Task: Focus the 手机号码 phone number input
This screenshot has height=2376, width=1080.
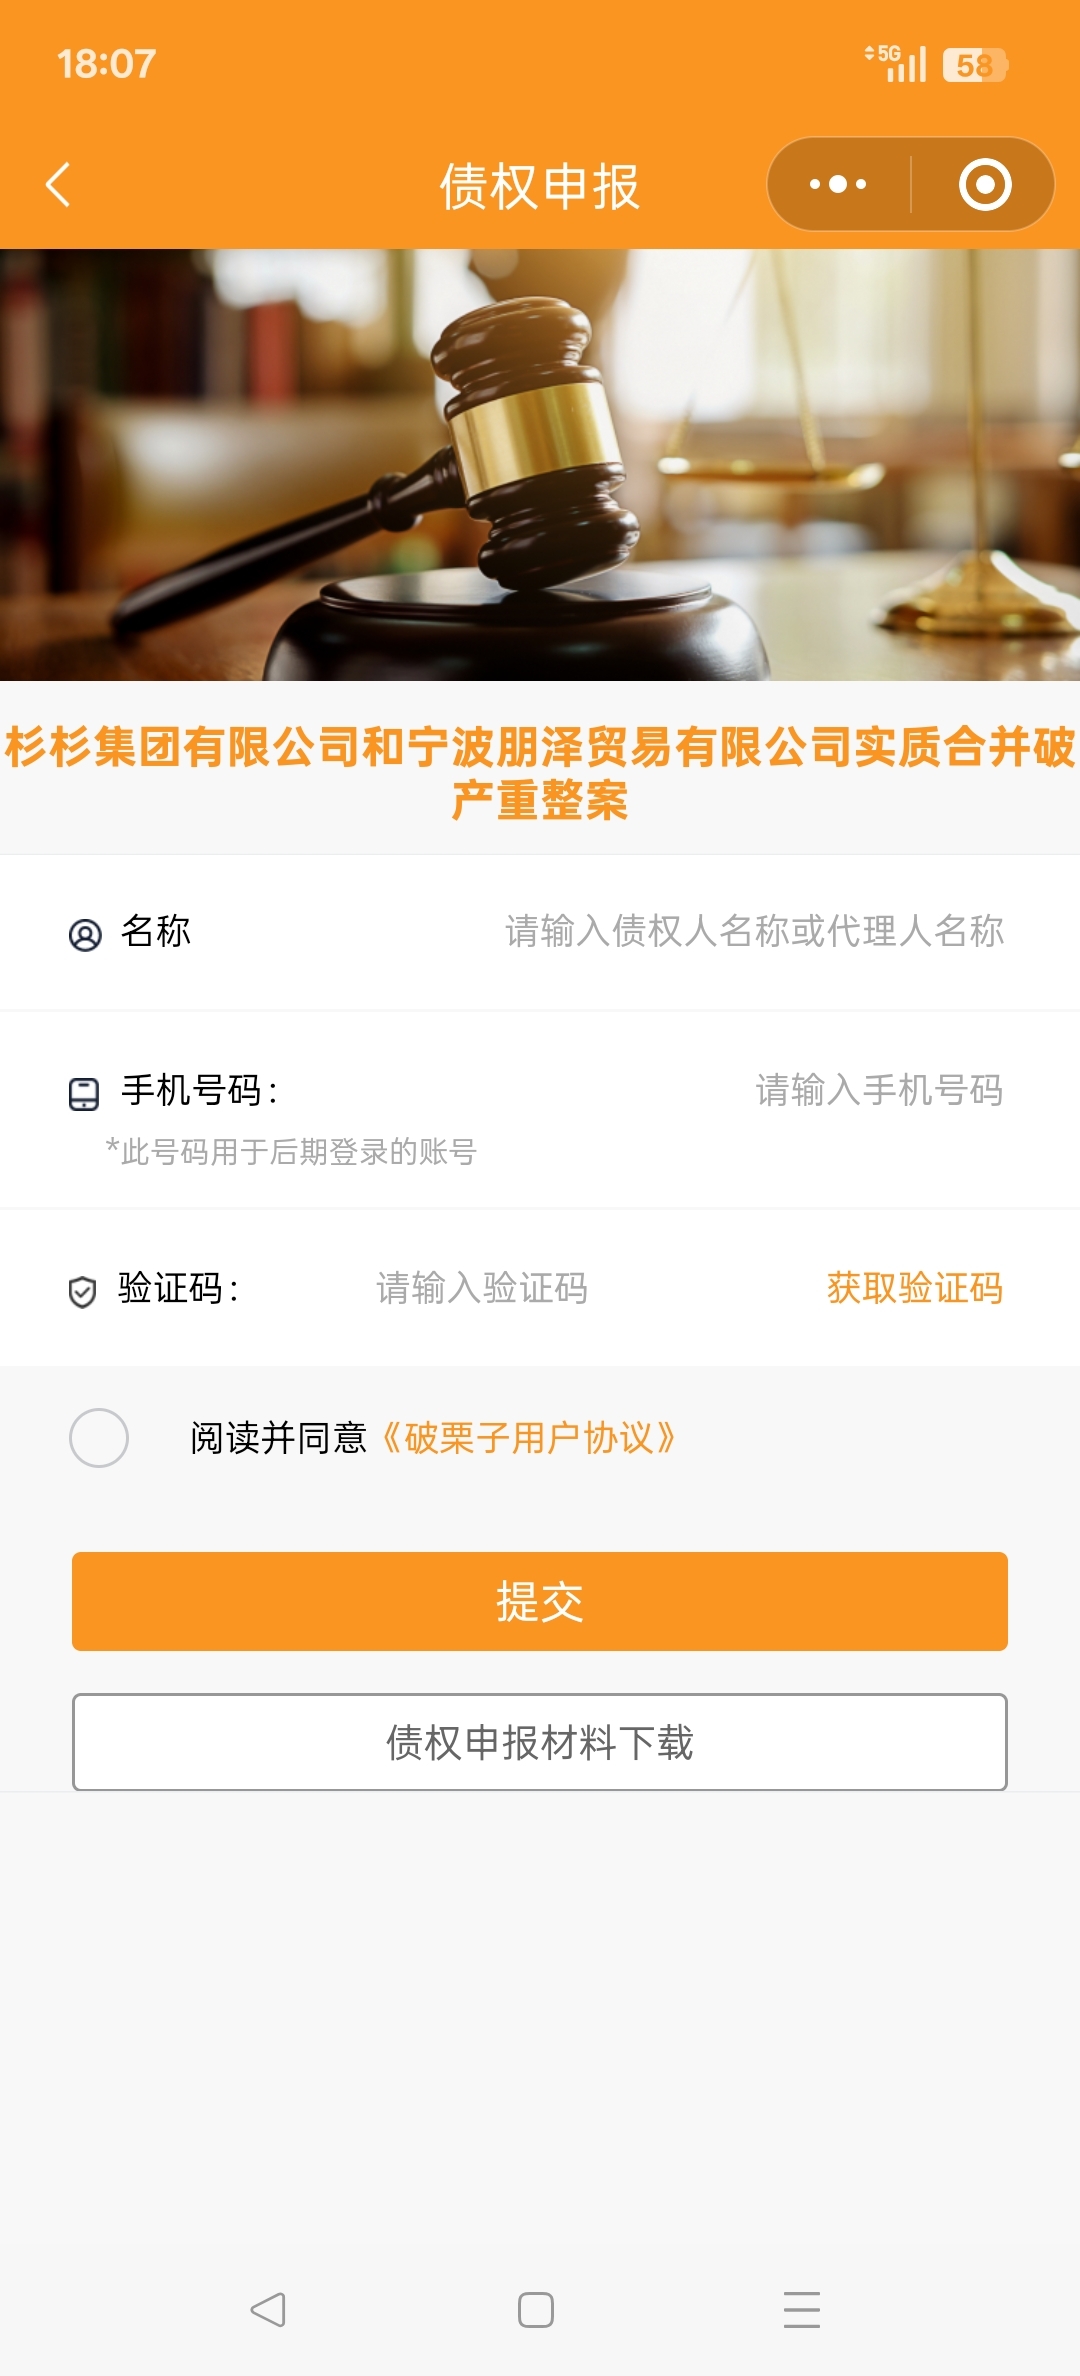Action: click(x=878, y=1090)
